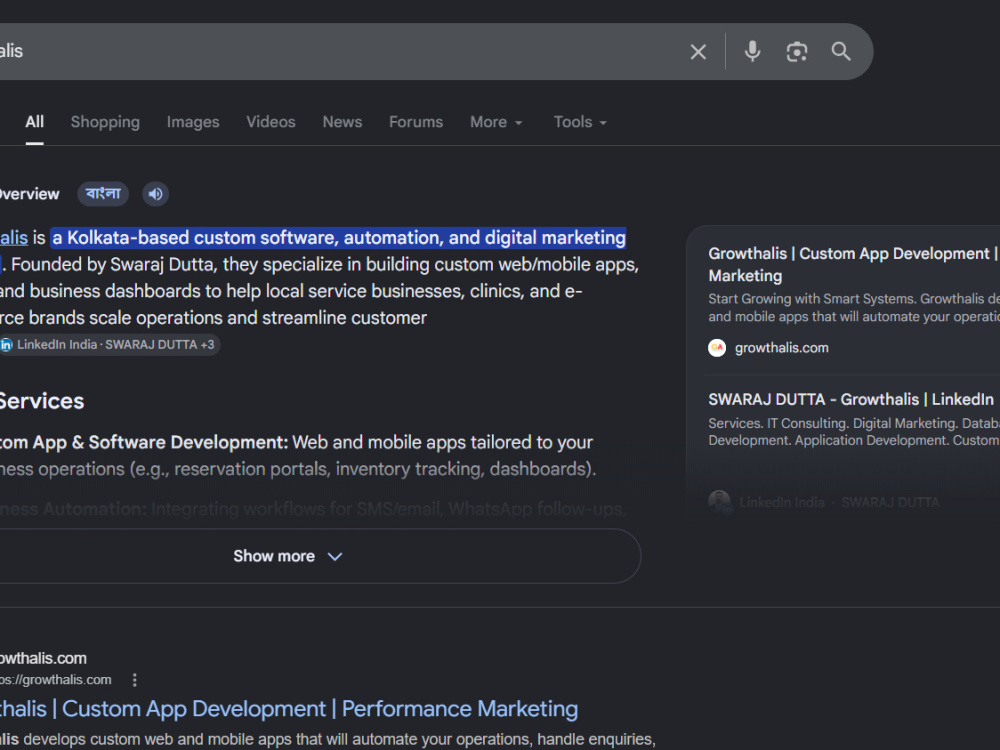Open the News tab

coord(342,122)
